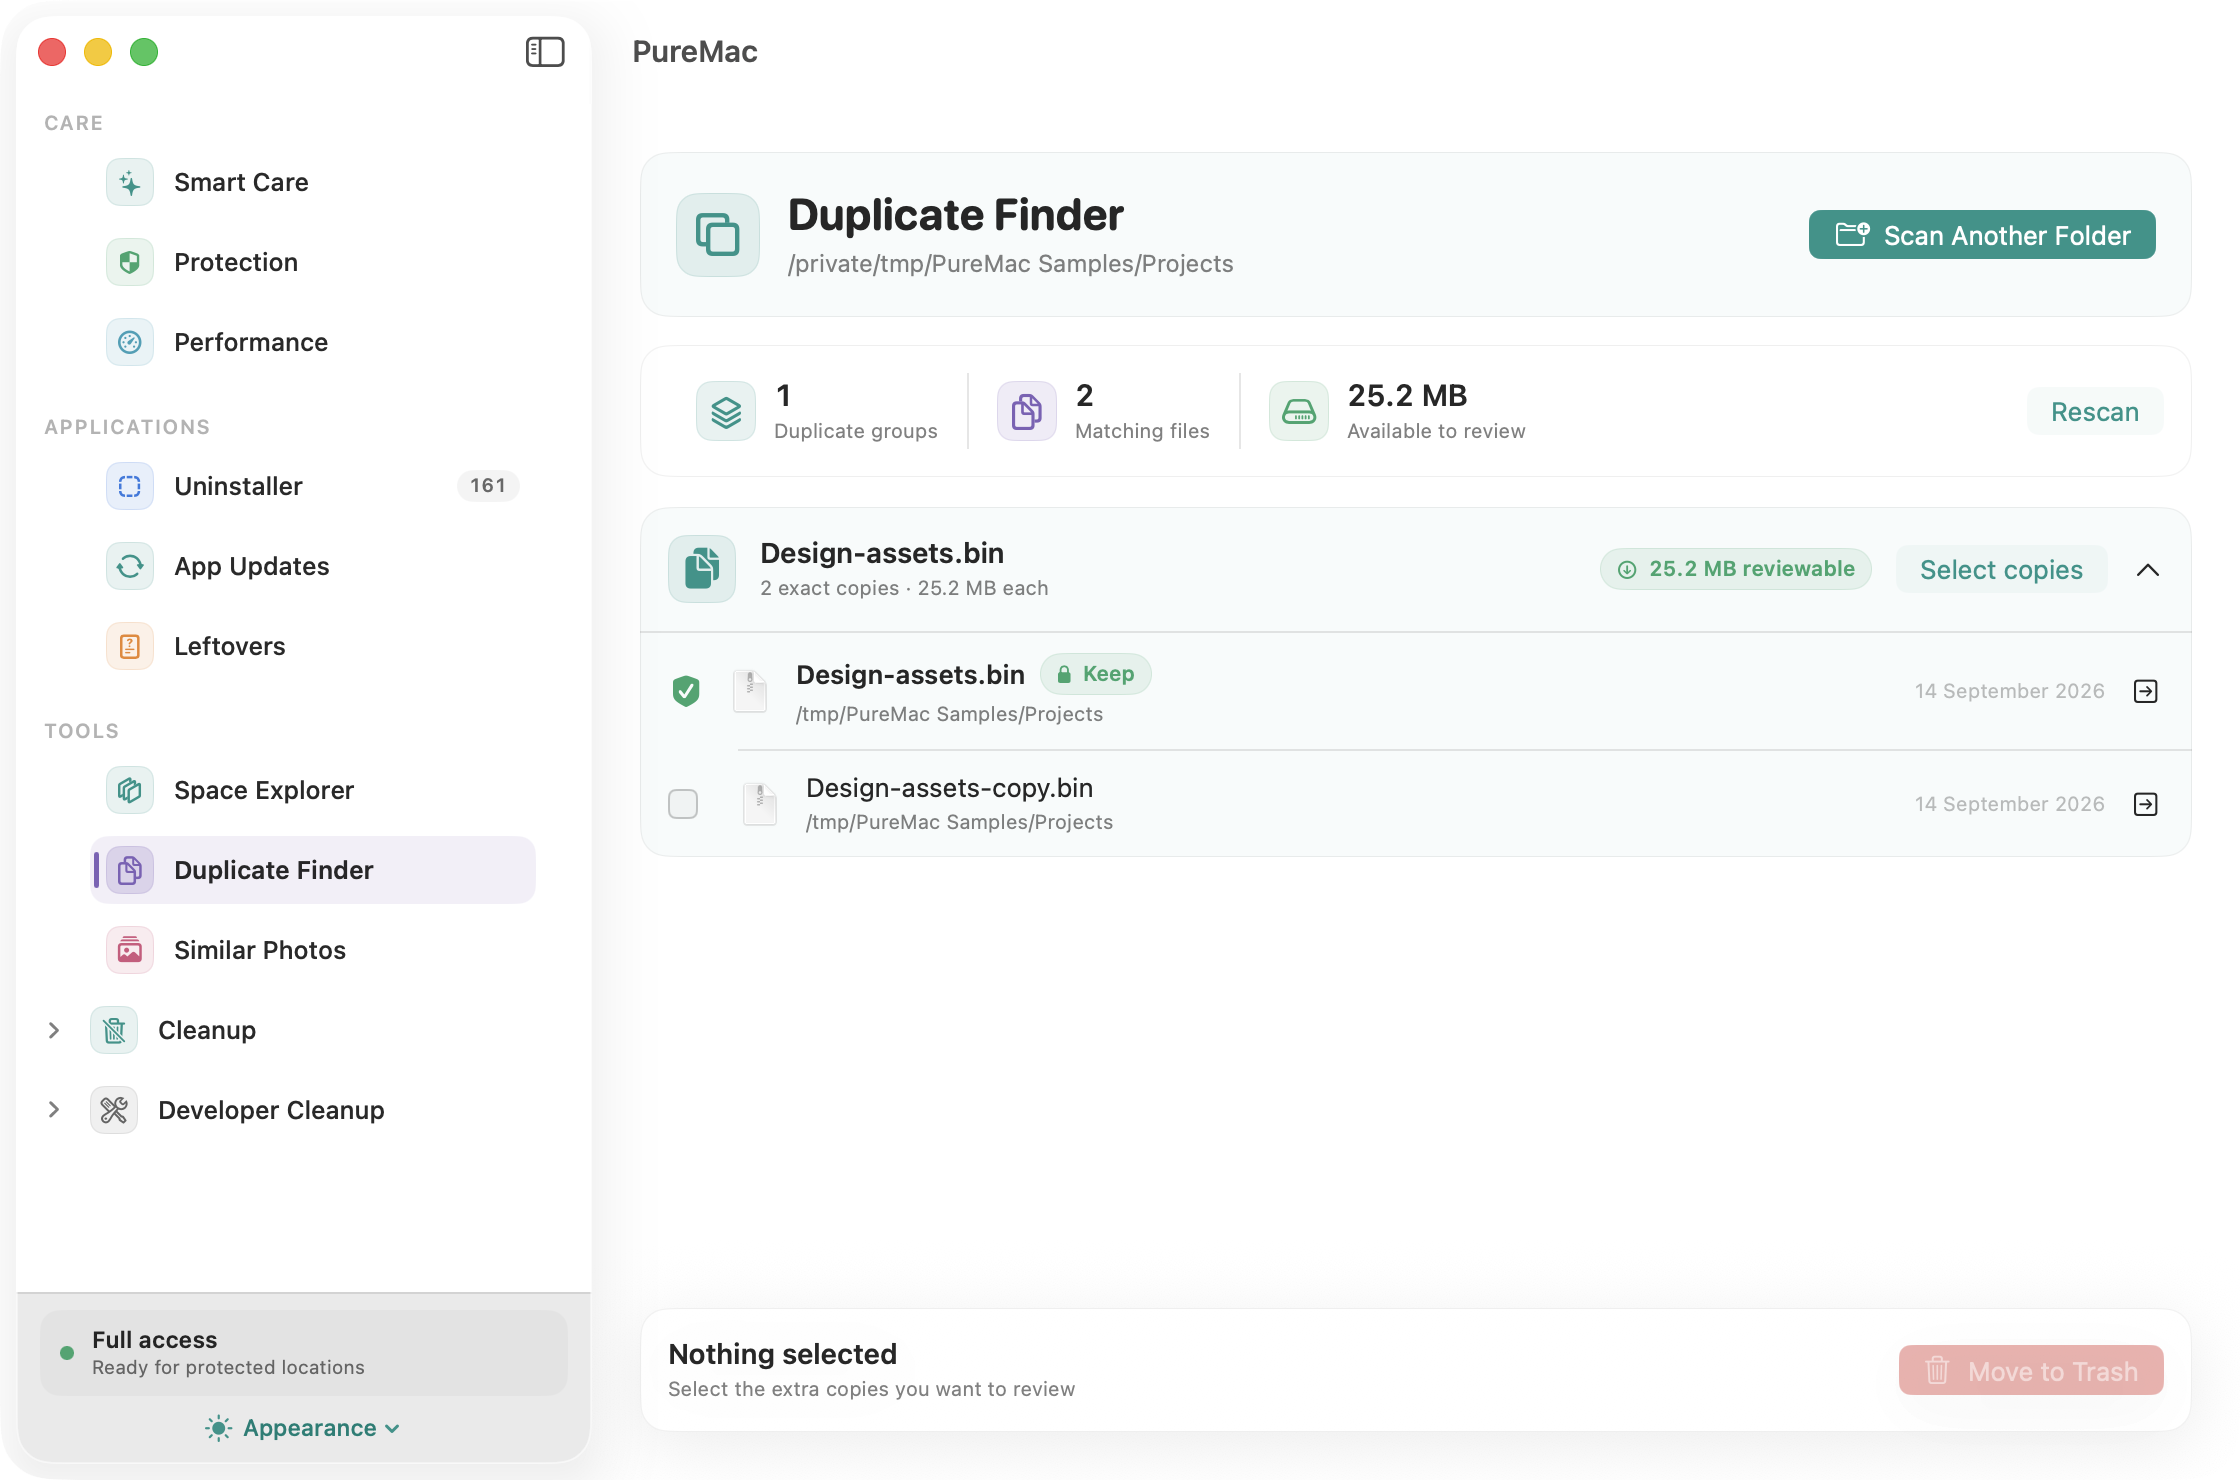The width and height of the screenshot is (2240, 1480).
Task: Switch to Leftovers view
Action: click(x=313, y=646)
